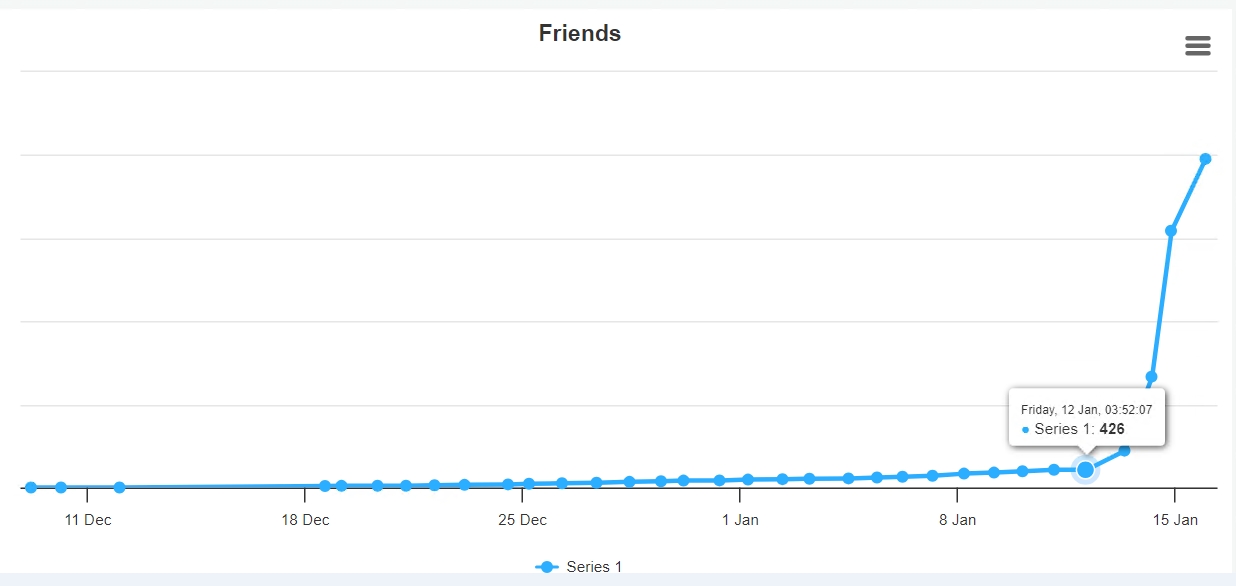Select the final, highest data point
This screenshot has height=586, width=1236.
coord(1205,159)
